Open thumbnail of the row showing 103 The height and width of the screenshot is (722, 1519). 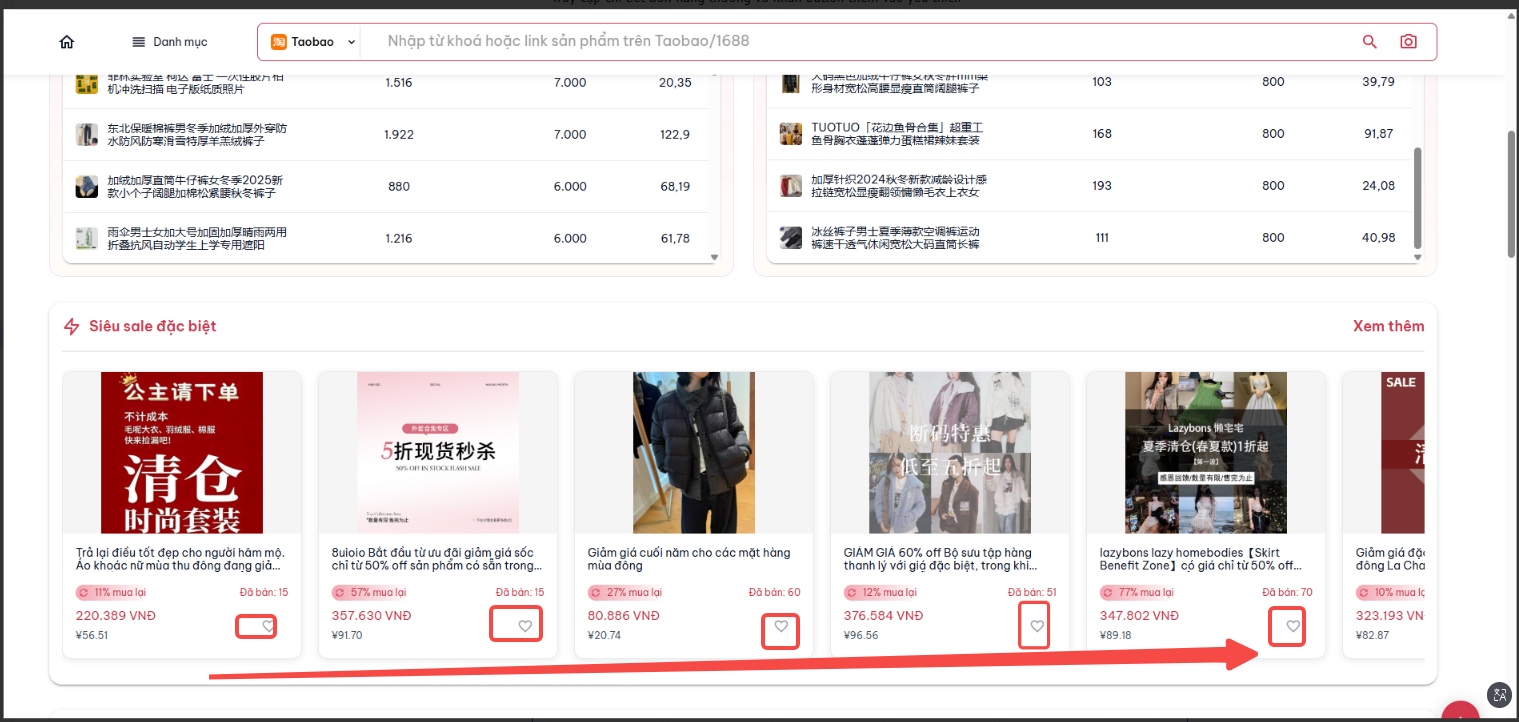791,83
